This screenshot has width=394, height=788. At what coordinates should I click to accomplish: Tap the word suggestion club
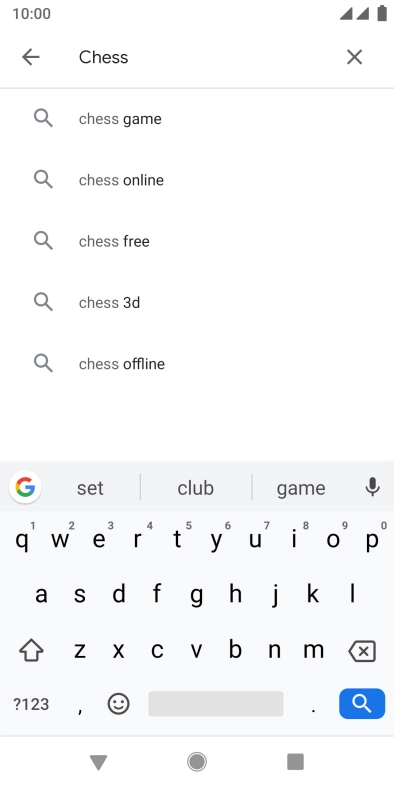[x=195, y=488]
